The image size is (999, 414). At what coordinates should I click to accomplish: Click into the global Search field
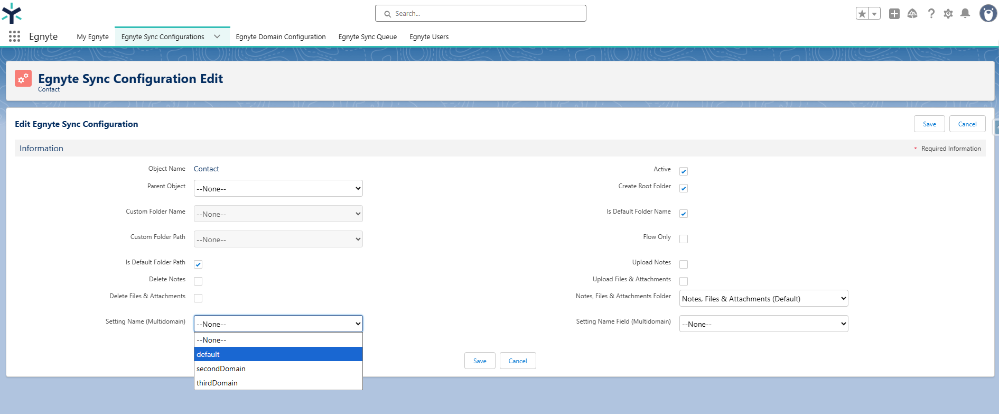[480, 13]
